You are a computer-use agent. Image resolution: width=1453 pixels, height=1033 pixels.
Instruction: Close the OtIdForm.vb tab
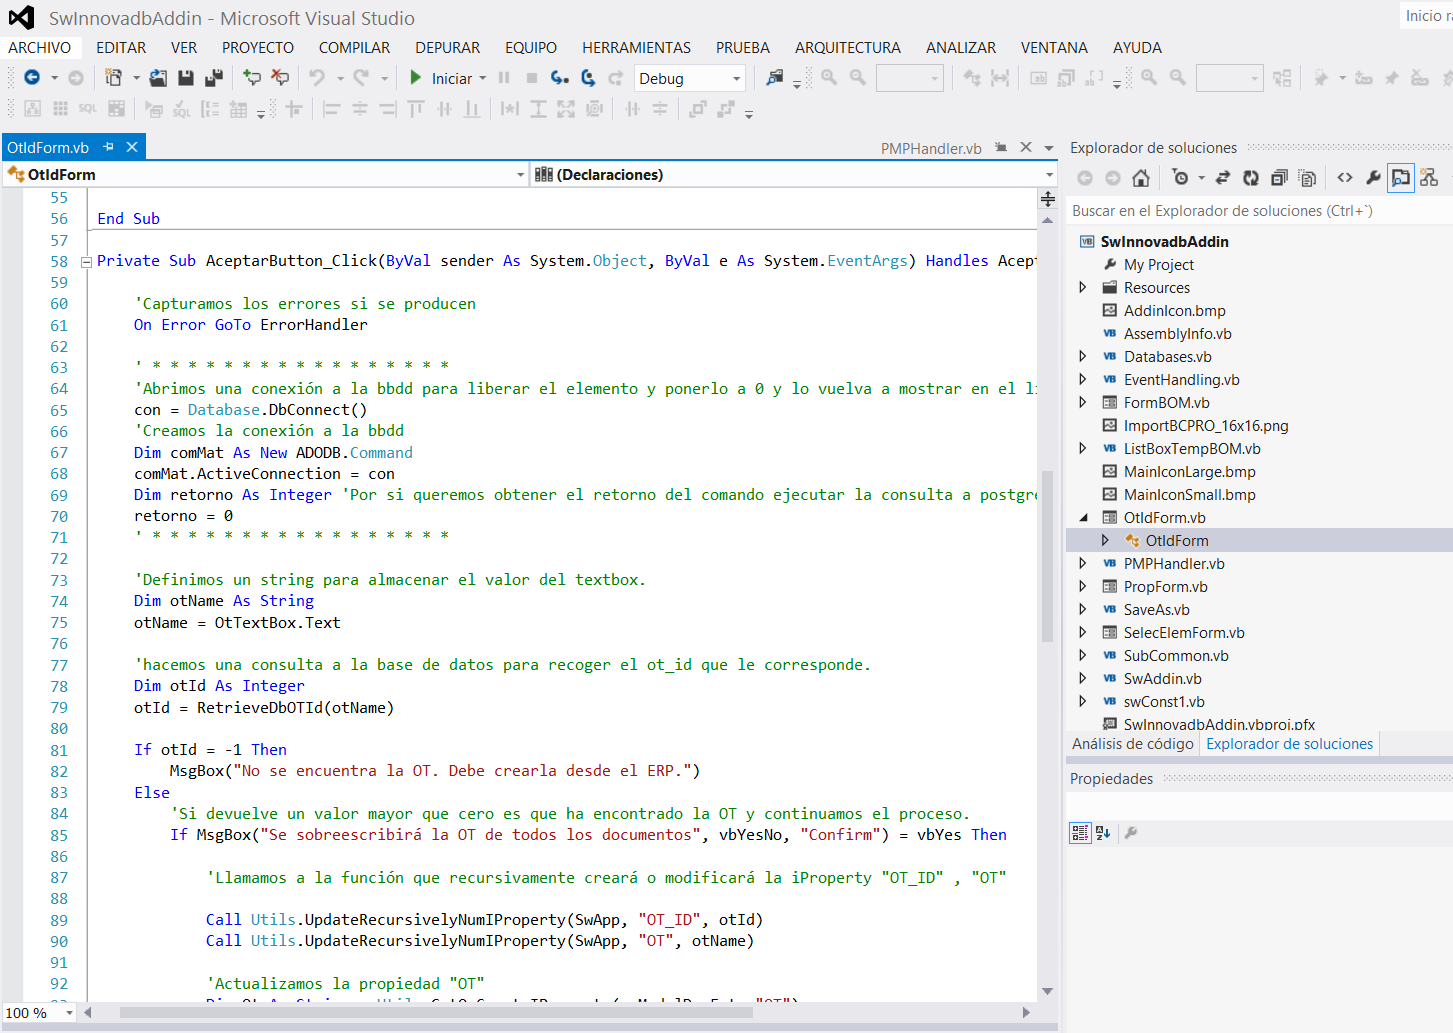(x=132, y=147)
